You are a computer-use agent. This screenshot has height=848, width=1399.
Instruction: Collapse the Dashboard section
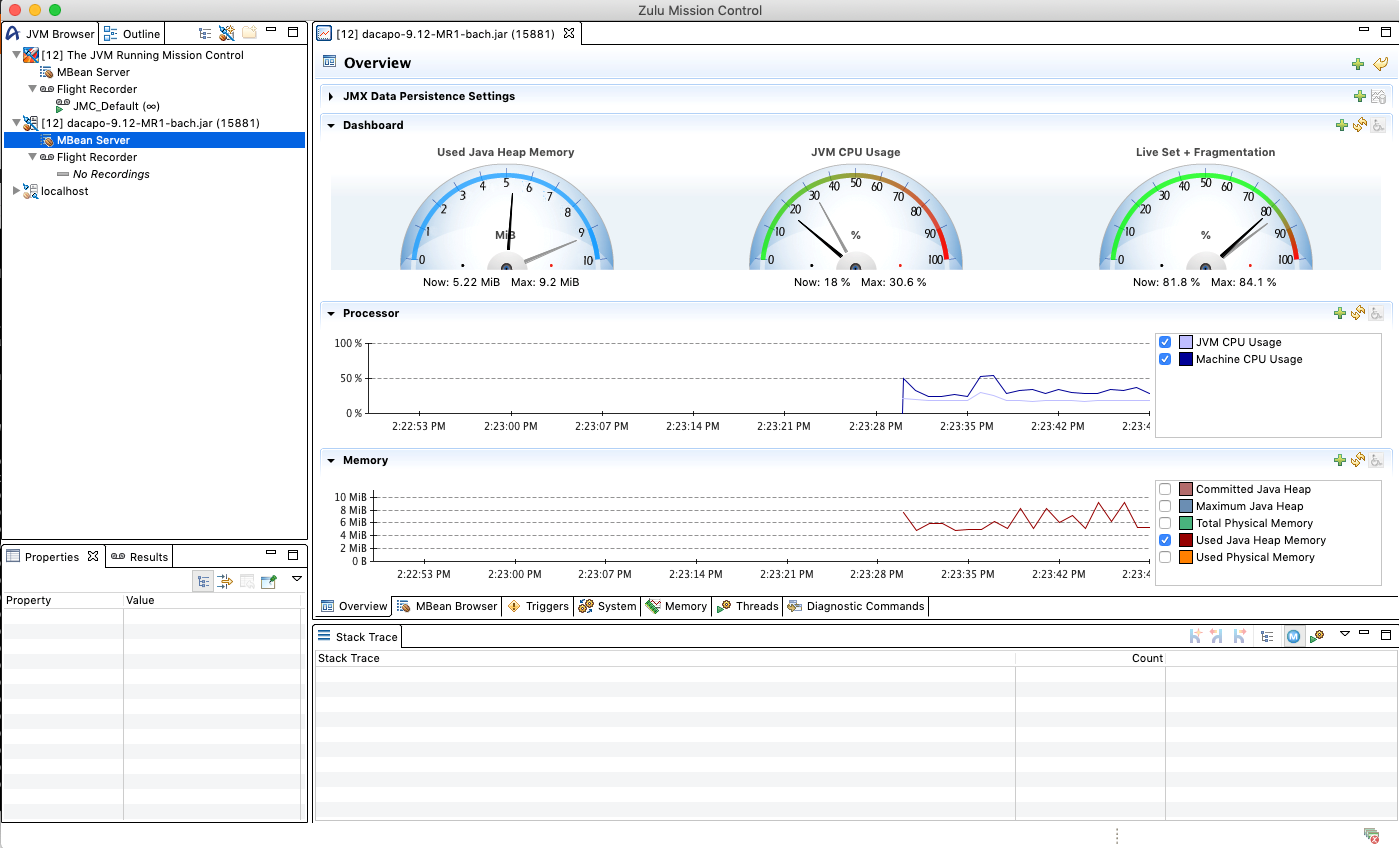(331, 125)
